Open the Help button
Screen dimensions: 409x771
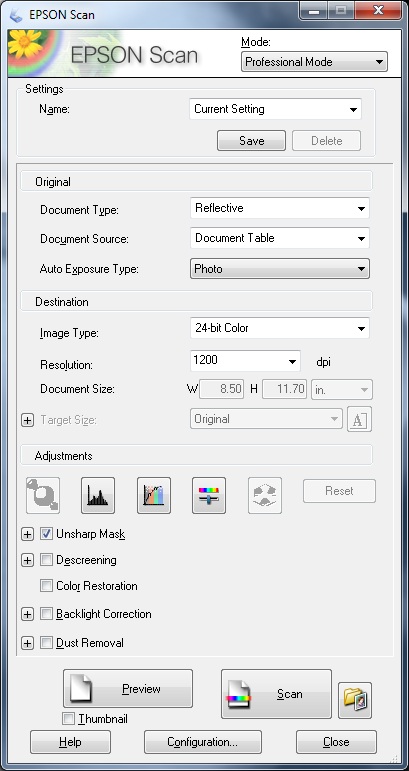pos(70,742)
